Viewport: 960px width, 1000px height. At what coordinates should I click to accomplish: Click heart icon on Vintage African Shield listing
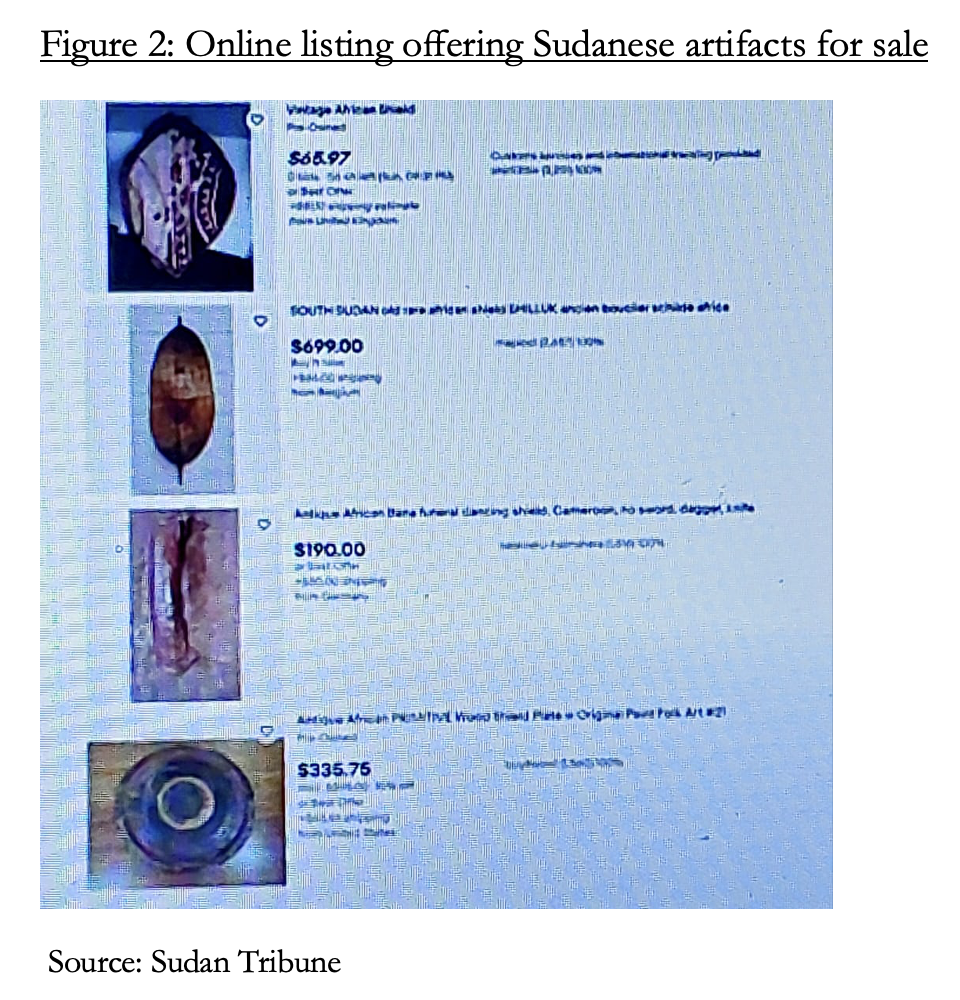256,119
